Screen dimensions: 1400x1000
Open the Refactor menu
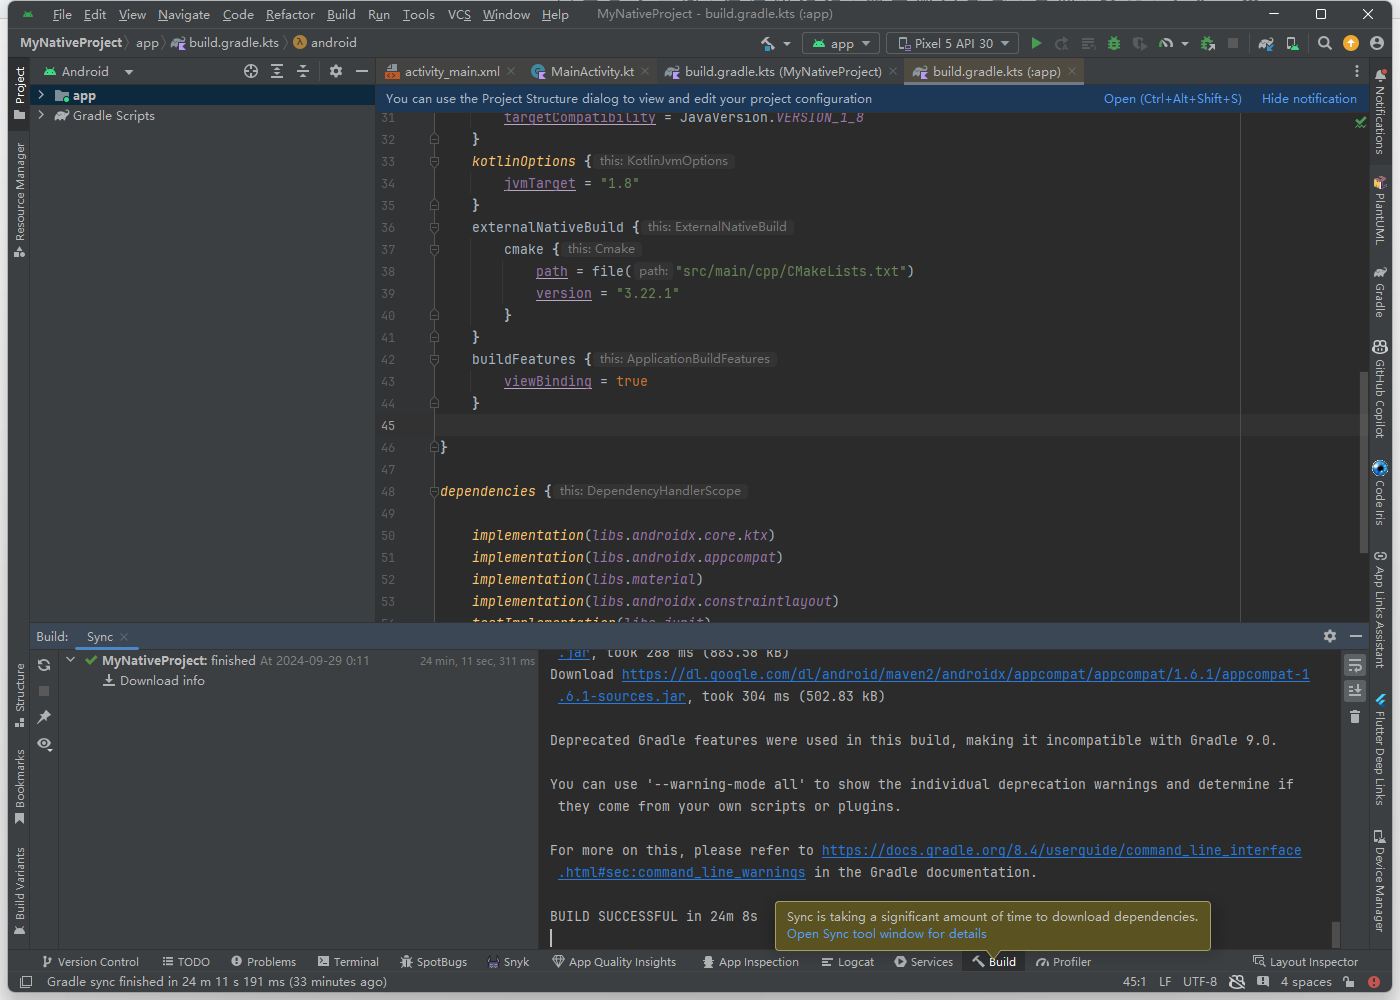[x=290, y=14]
